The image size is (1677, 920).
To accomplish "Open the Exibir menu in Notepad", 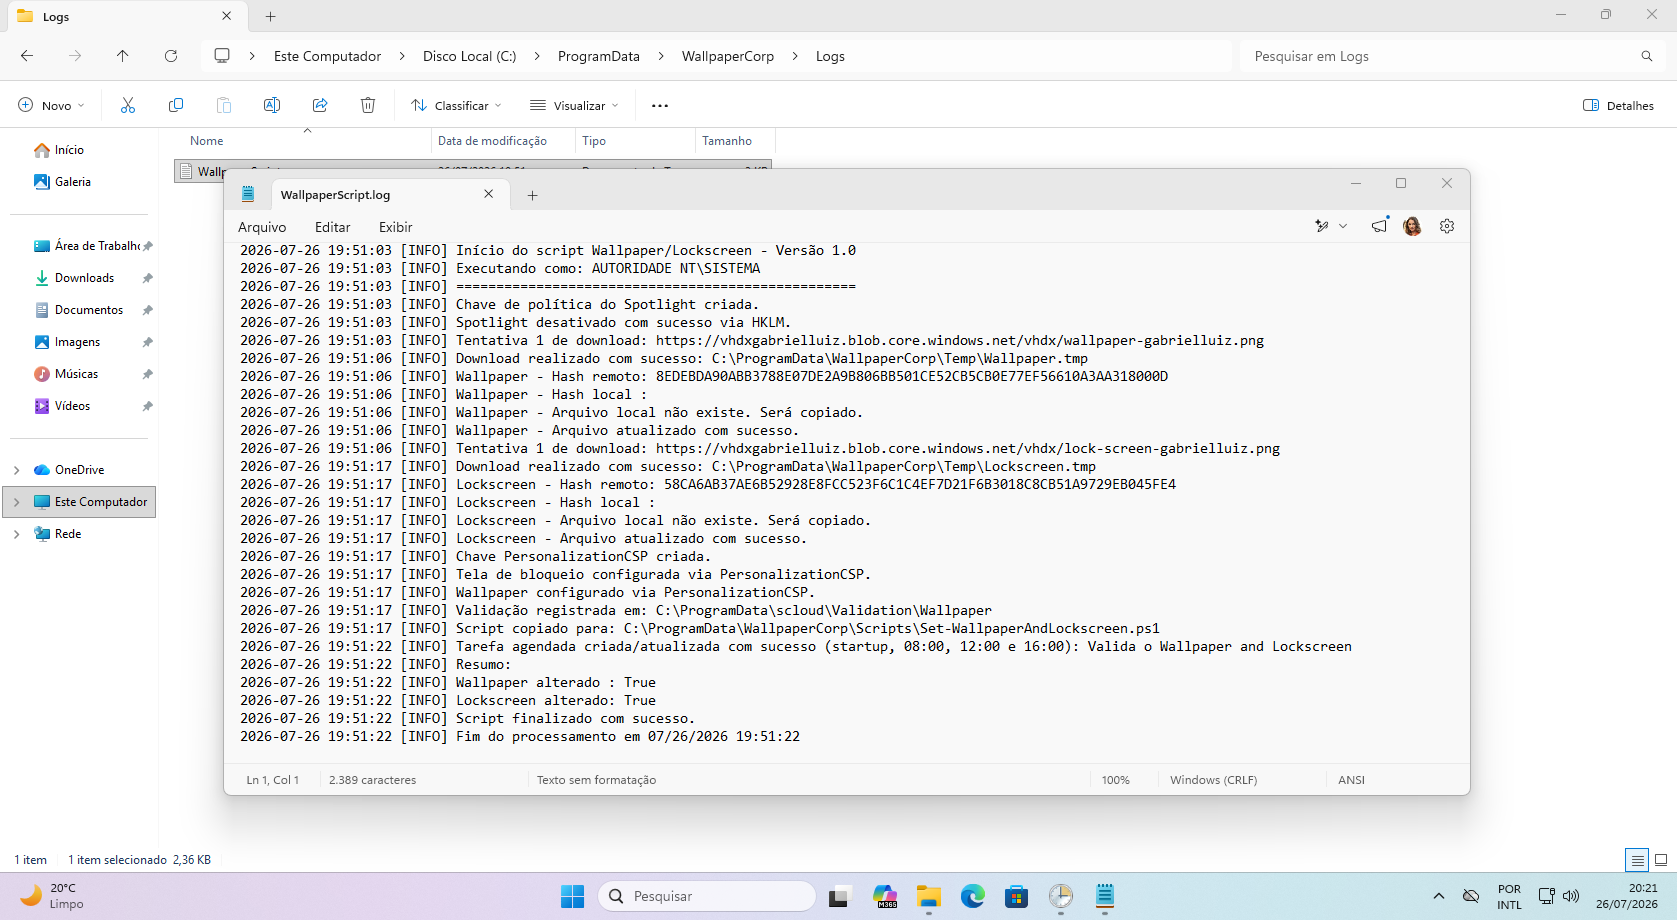I will [x=395, y=227].
